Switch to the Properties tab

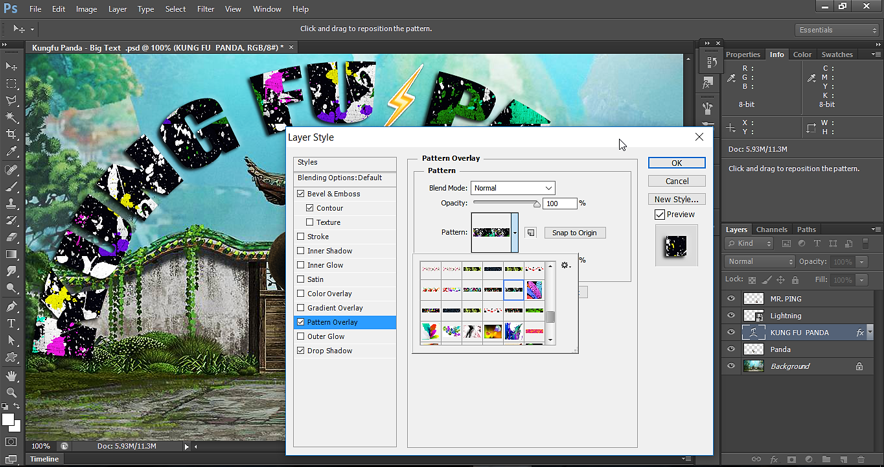[x=743, y=54]
